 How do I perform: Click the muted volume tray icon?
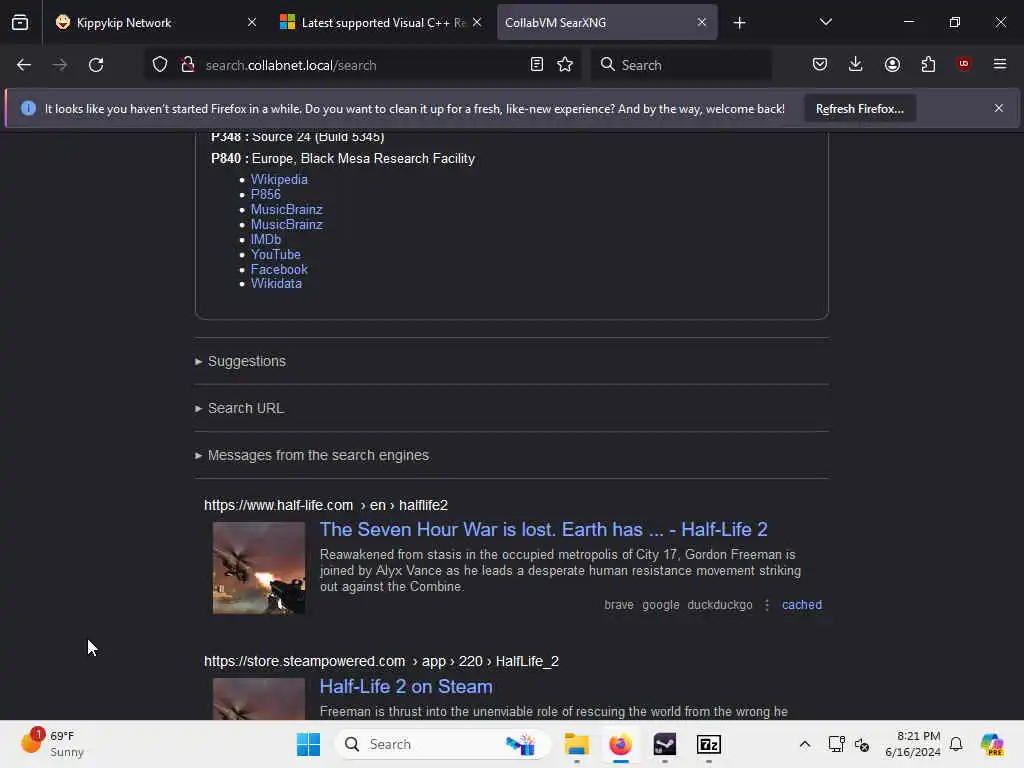(862, 744)
